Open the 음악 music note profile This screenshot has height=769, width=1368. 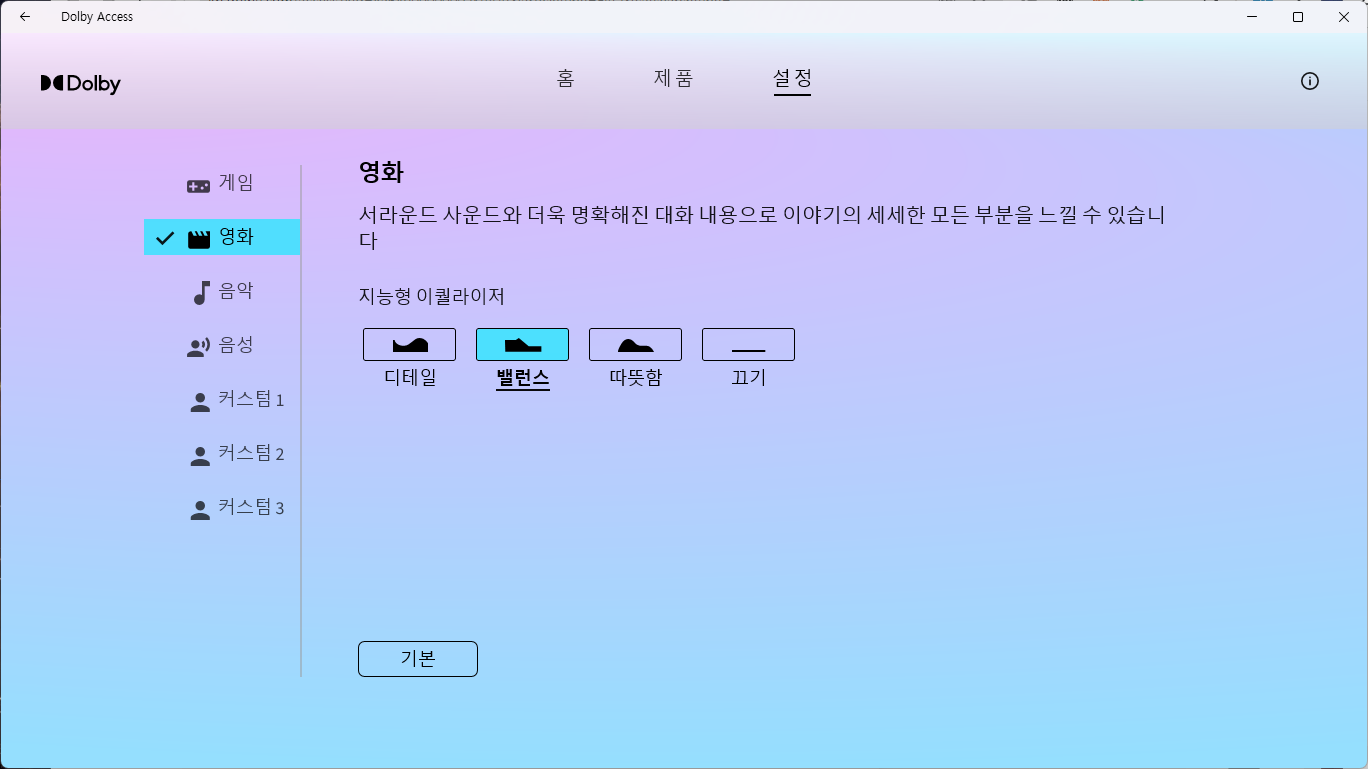pyautogui.click(x=199, y=290)
